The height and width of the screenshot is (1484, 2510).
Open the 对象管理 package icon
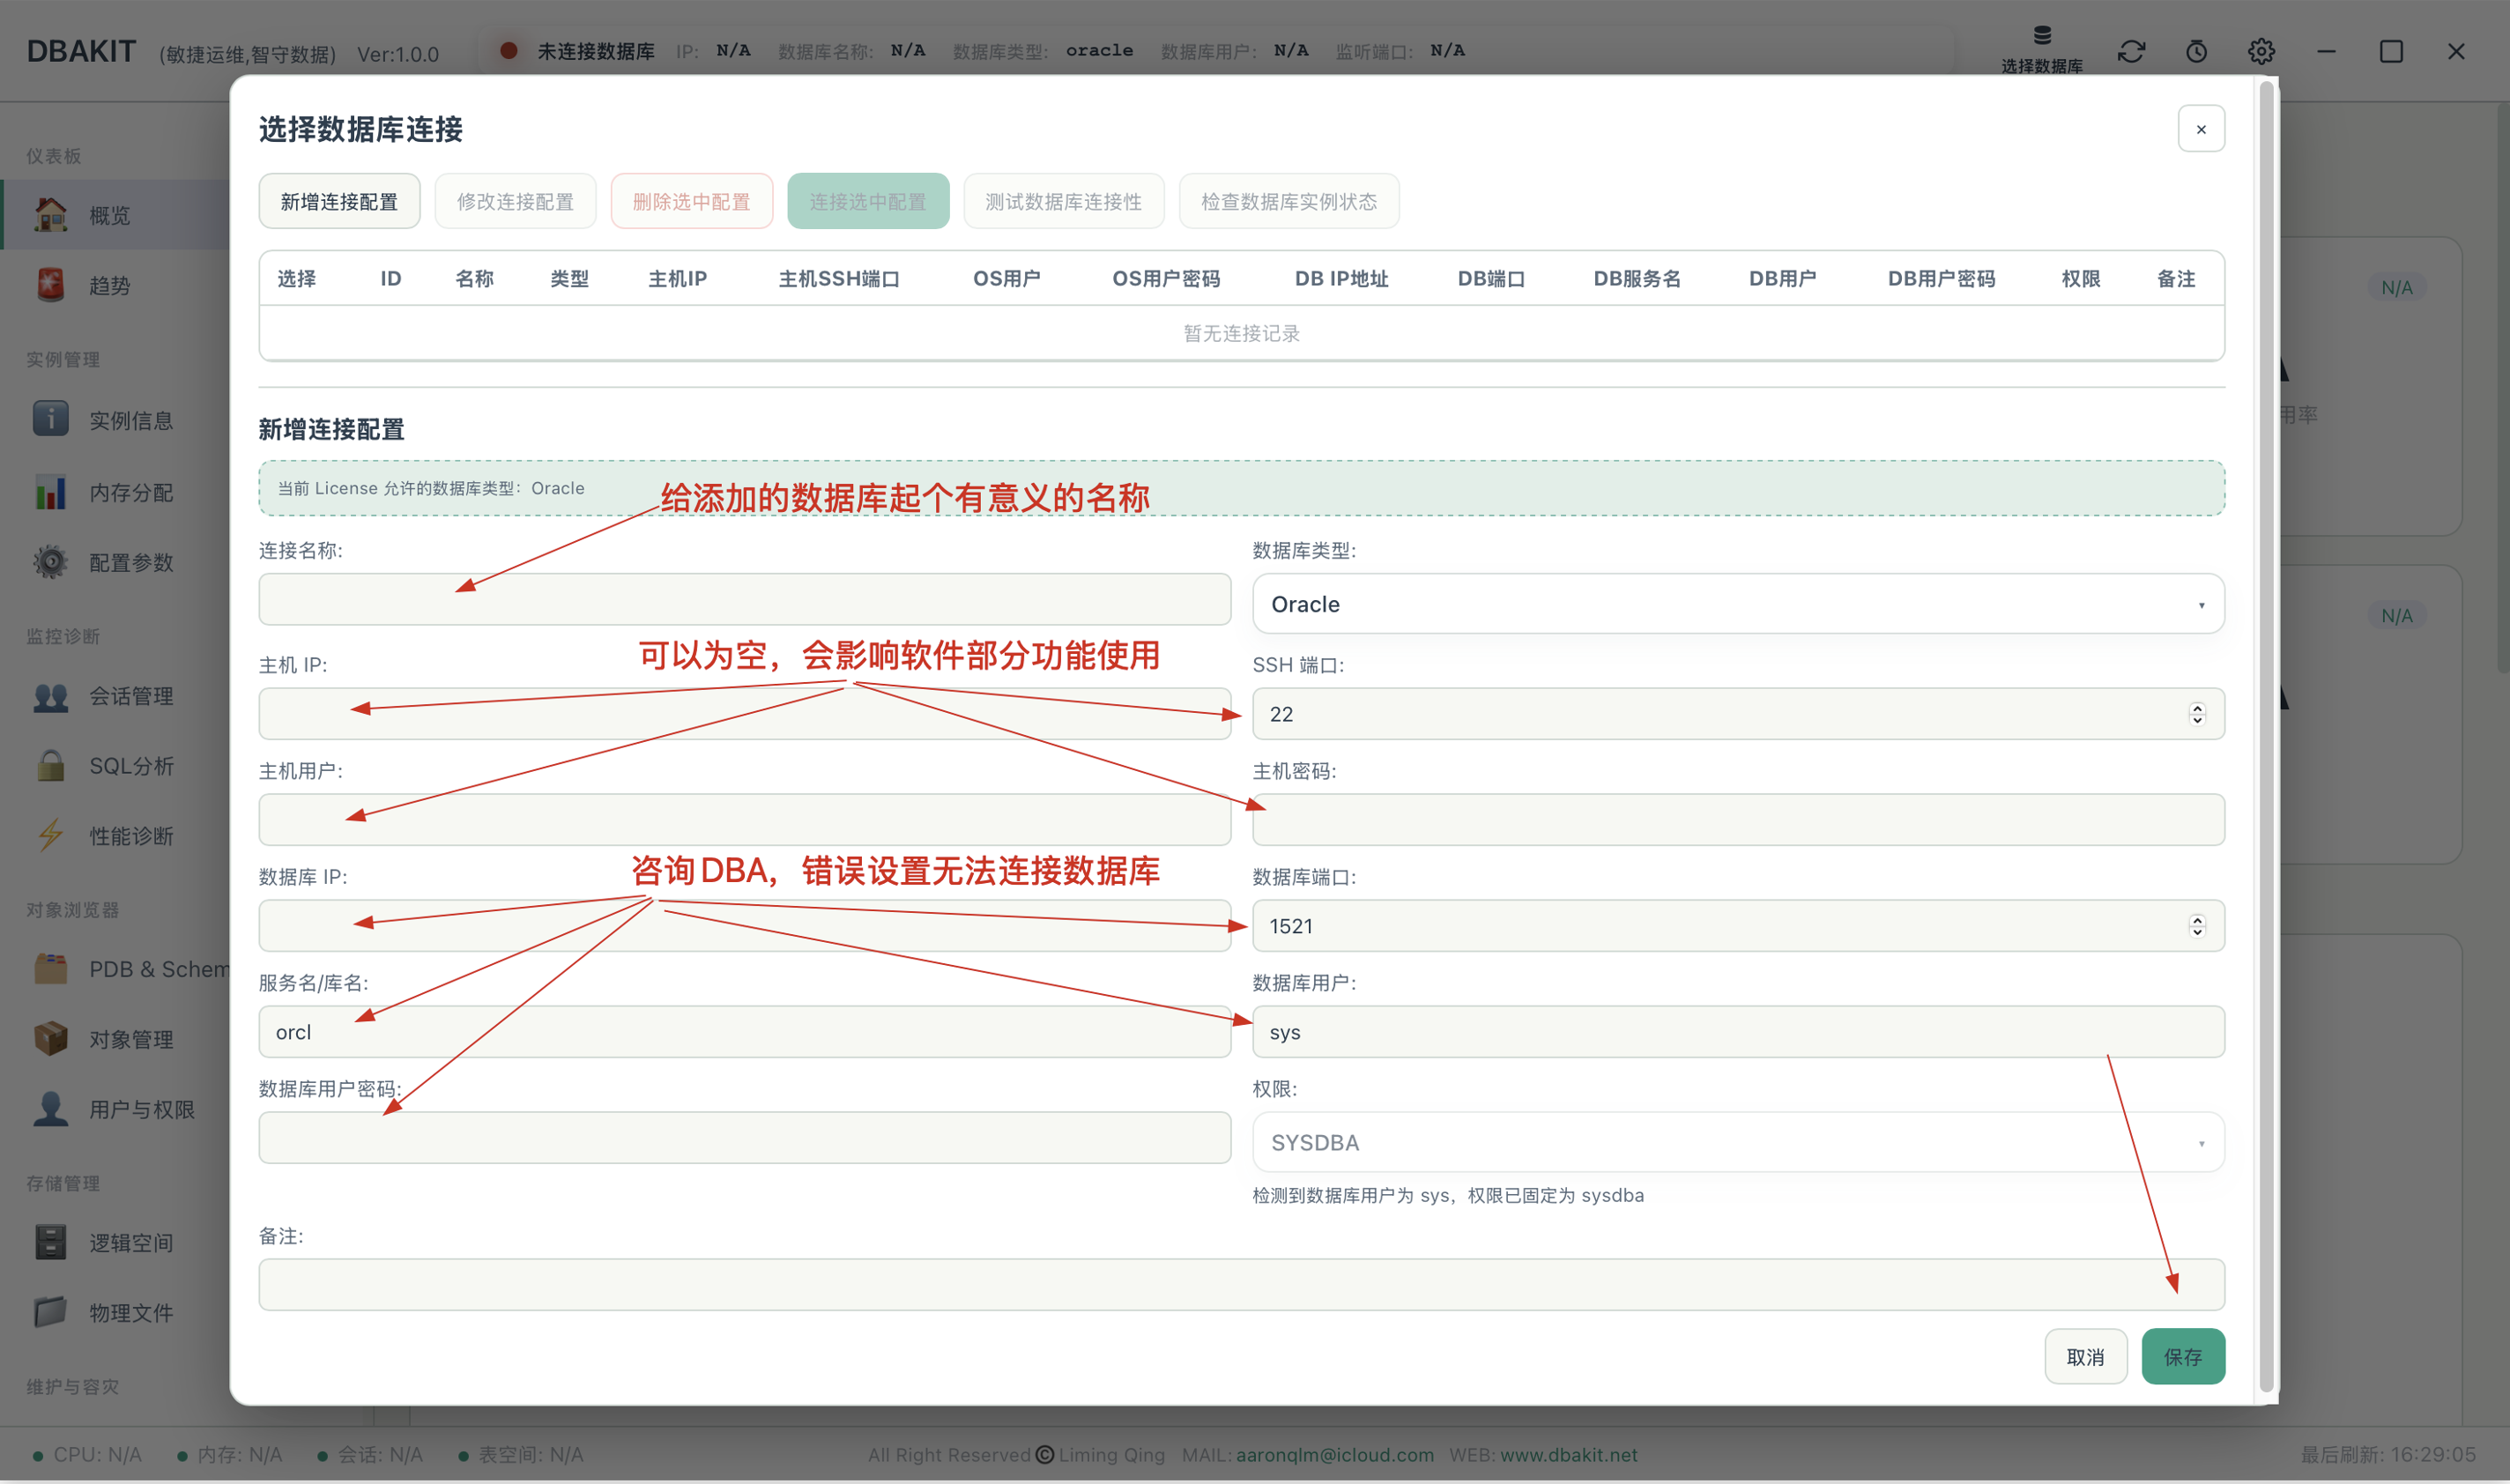(x=50, y=1039)
